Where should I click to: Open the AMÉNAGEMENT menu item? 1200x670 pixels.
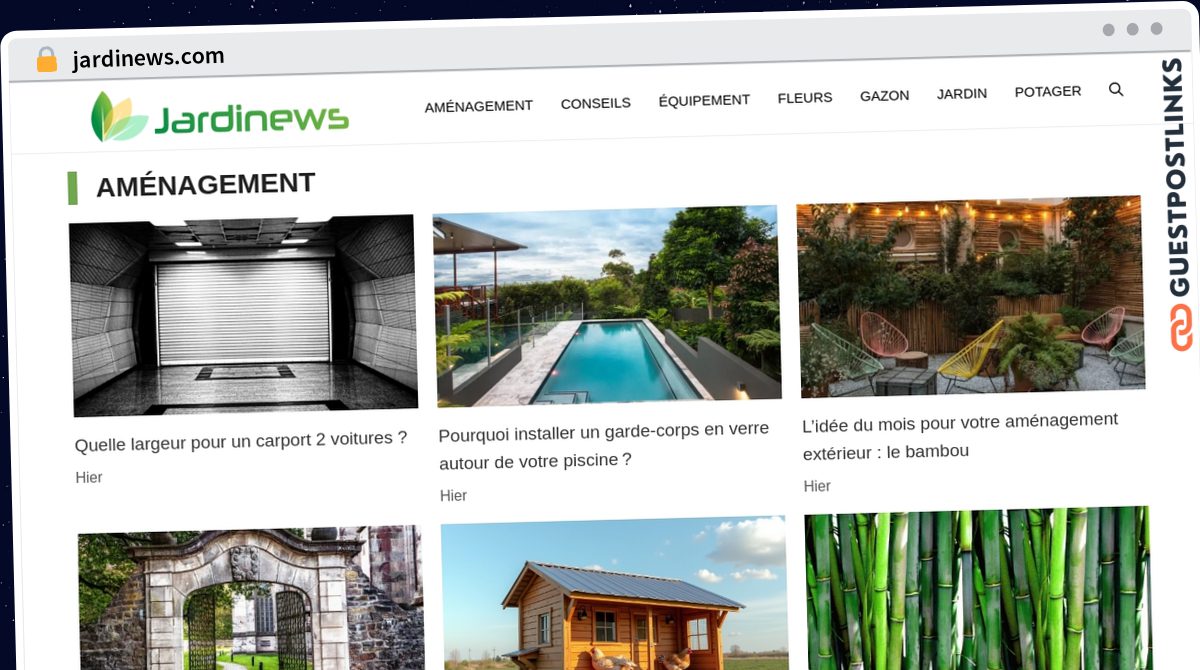[x=478, y=106]
